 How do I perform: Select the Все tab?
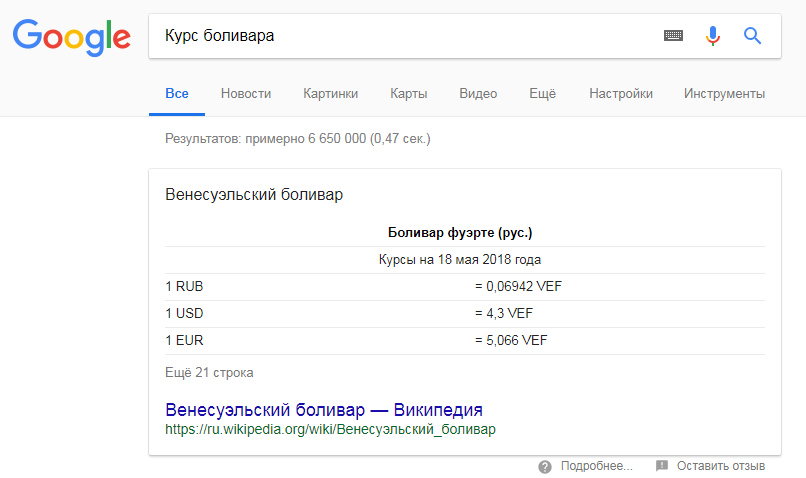[x=177, y=94]
